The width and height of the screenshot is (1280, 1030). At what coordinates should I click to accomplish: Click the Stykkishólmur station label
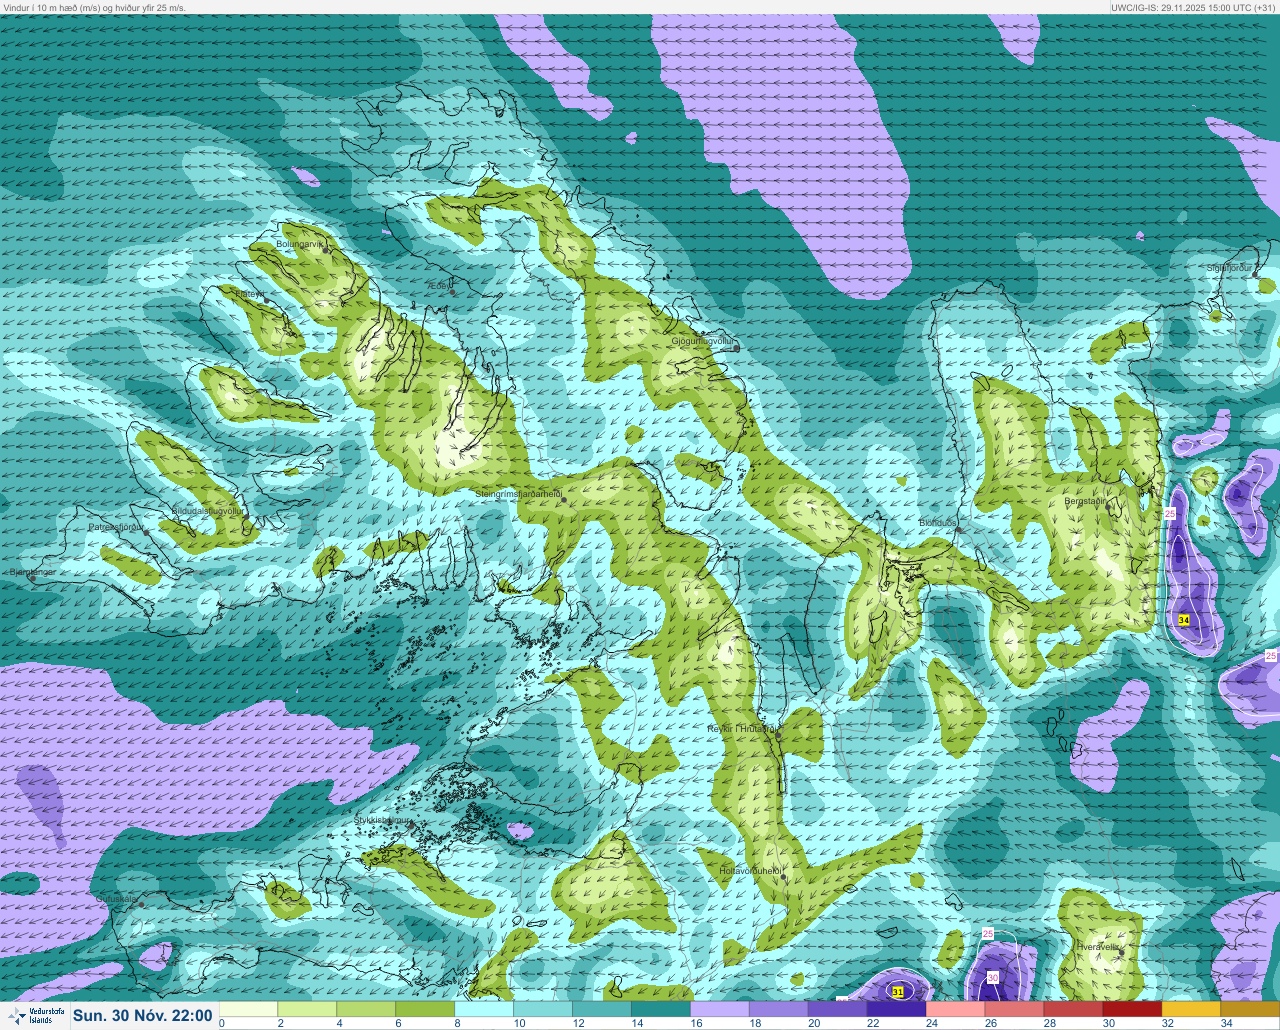click(383, 820)
